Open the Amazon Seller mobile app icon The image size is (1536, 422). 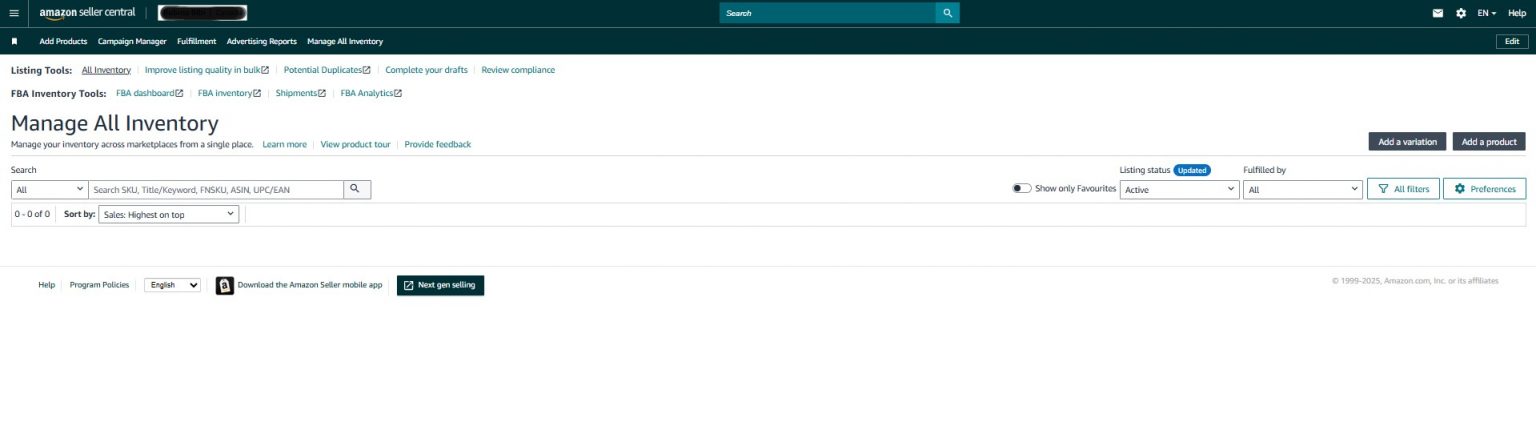(225, 285)
